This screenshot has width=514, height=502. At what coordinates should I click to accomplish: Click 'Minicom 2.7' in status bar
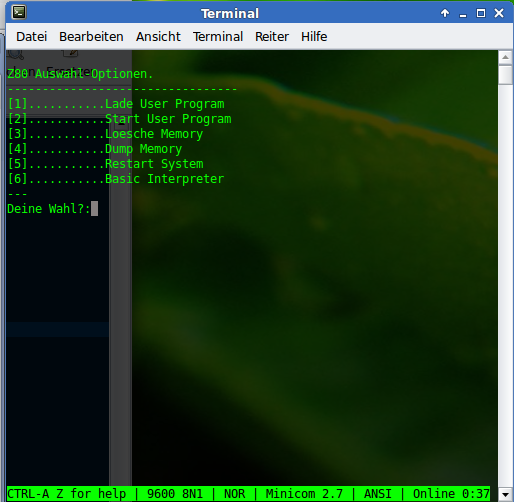pyautogui.click(x=304, y=494)
